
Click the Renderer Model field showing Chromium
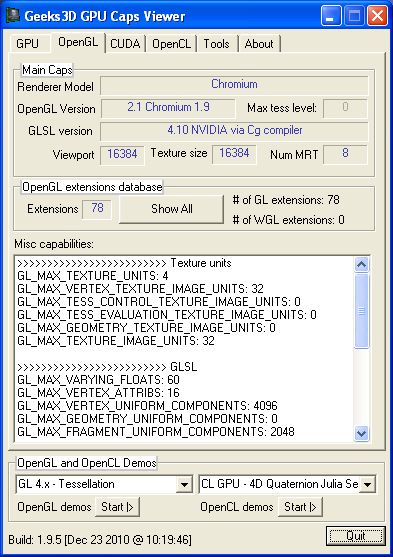click(234, 85)
